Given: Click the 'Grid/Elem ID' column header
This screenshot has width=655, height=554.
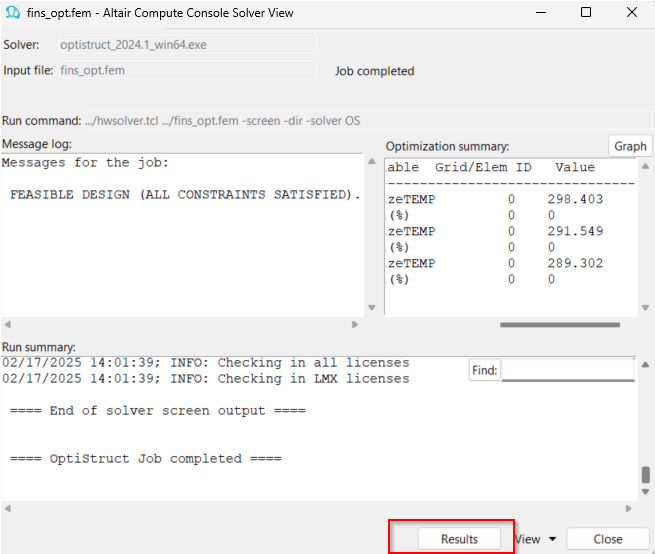Looking at the screenshot, I should click(483, 167).
